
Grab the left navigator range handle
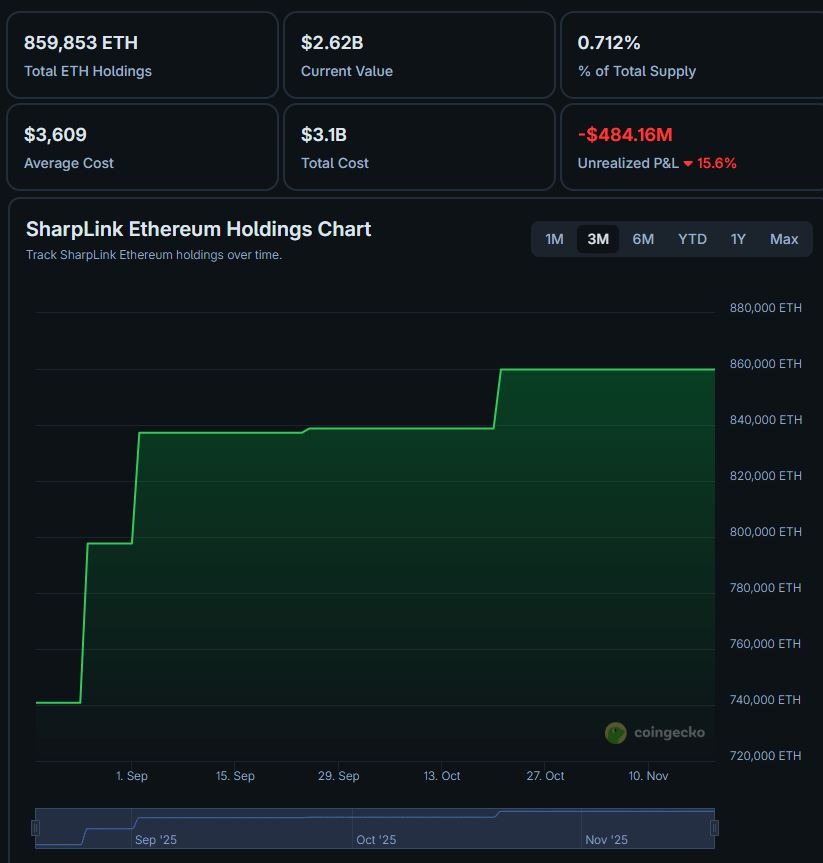[36, 828]
